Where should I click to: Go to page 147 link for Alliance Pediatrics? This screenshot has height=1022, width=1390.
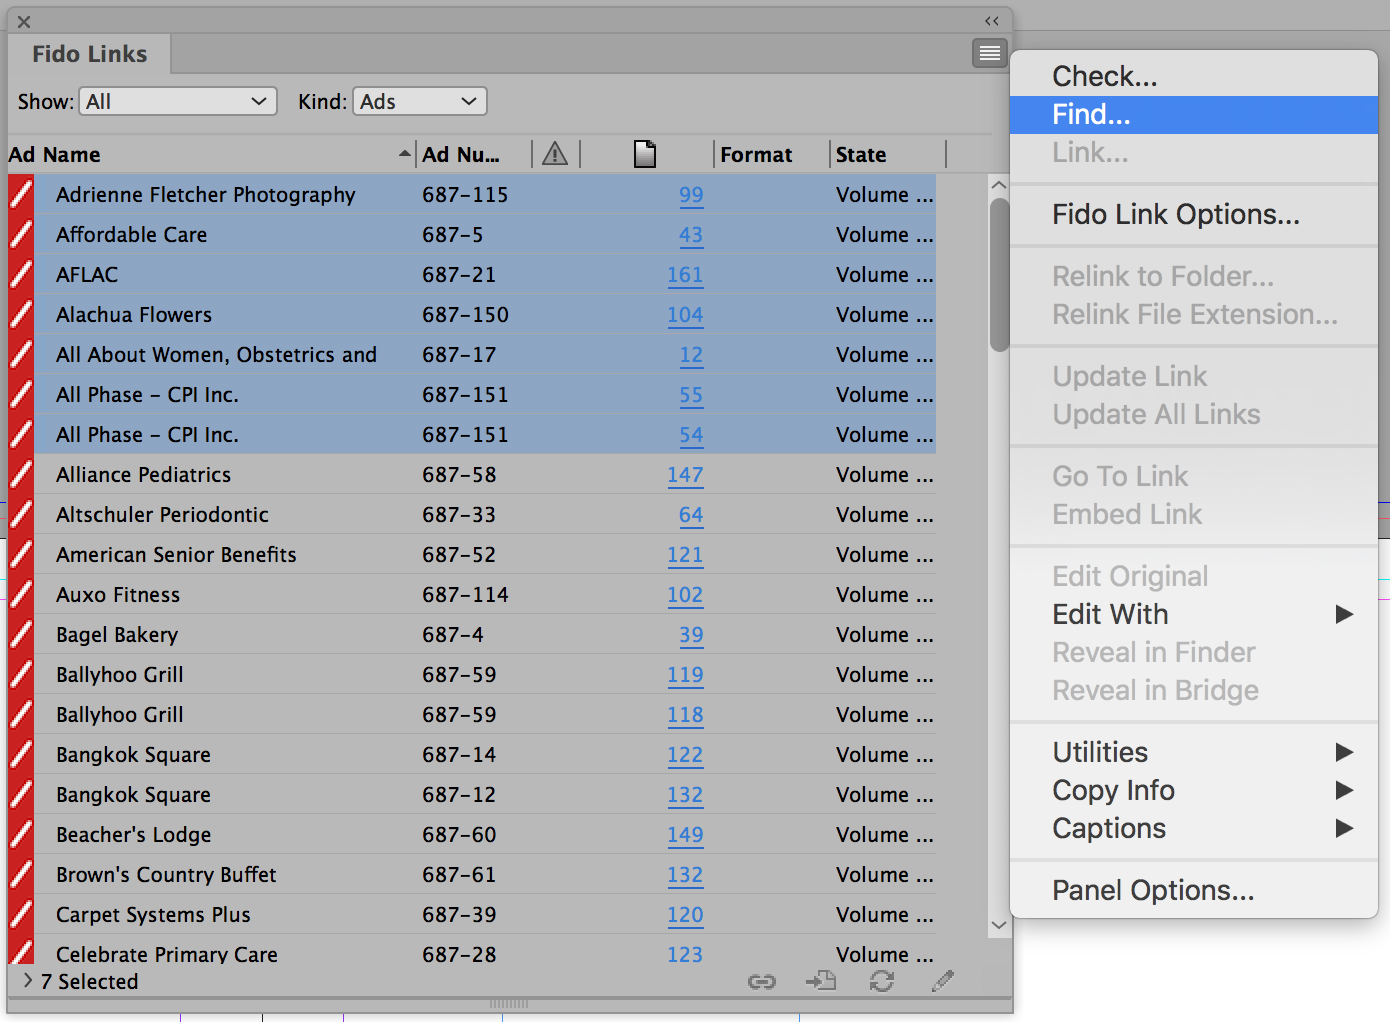point(685,475)
